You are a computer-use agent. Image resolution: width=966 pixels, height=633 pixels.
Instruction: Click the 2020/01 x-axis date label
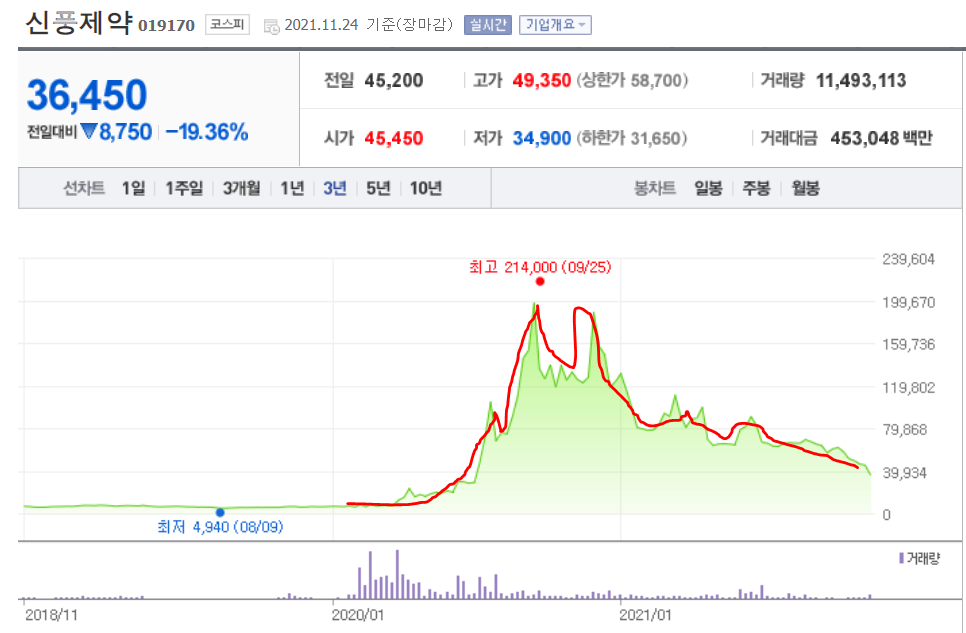pyautogui.click(x=358, y=615)
